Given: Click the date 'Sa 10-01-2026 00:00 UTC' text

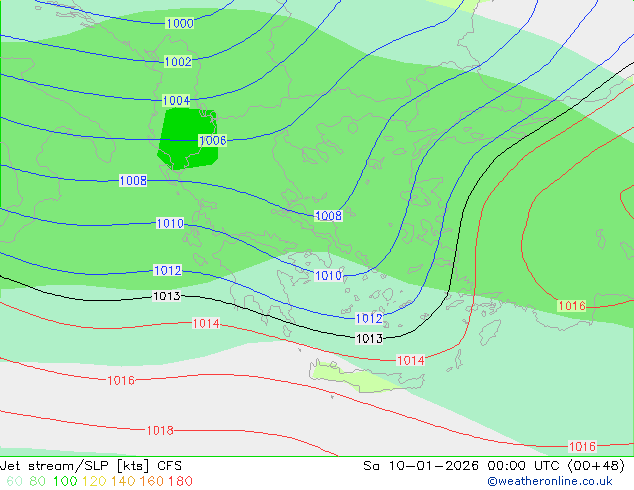Looking at the screenshot, I should (464, 466).
